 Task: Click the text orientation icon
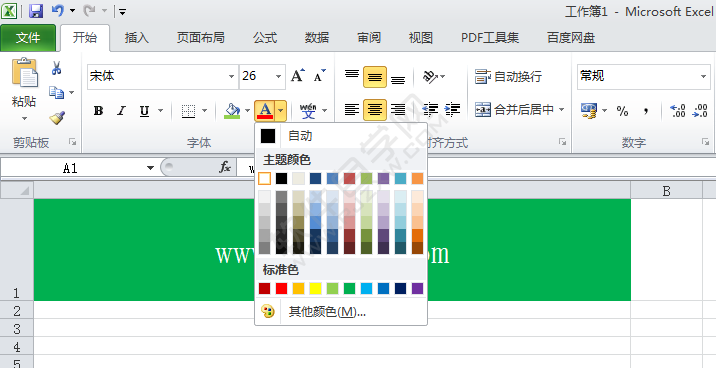tap(430, 76)
